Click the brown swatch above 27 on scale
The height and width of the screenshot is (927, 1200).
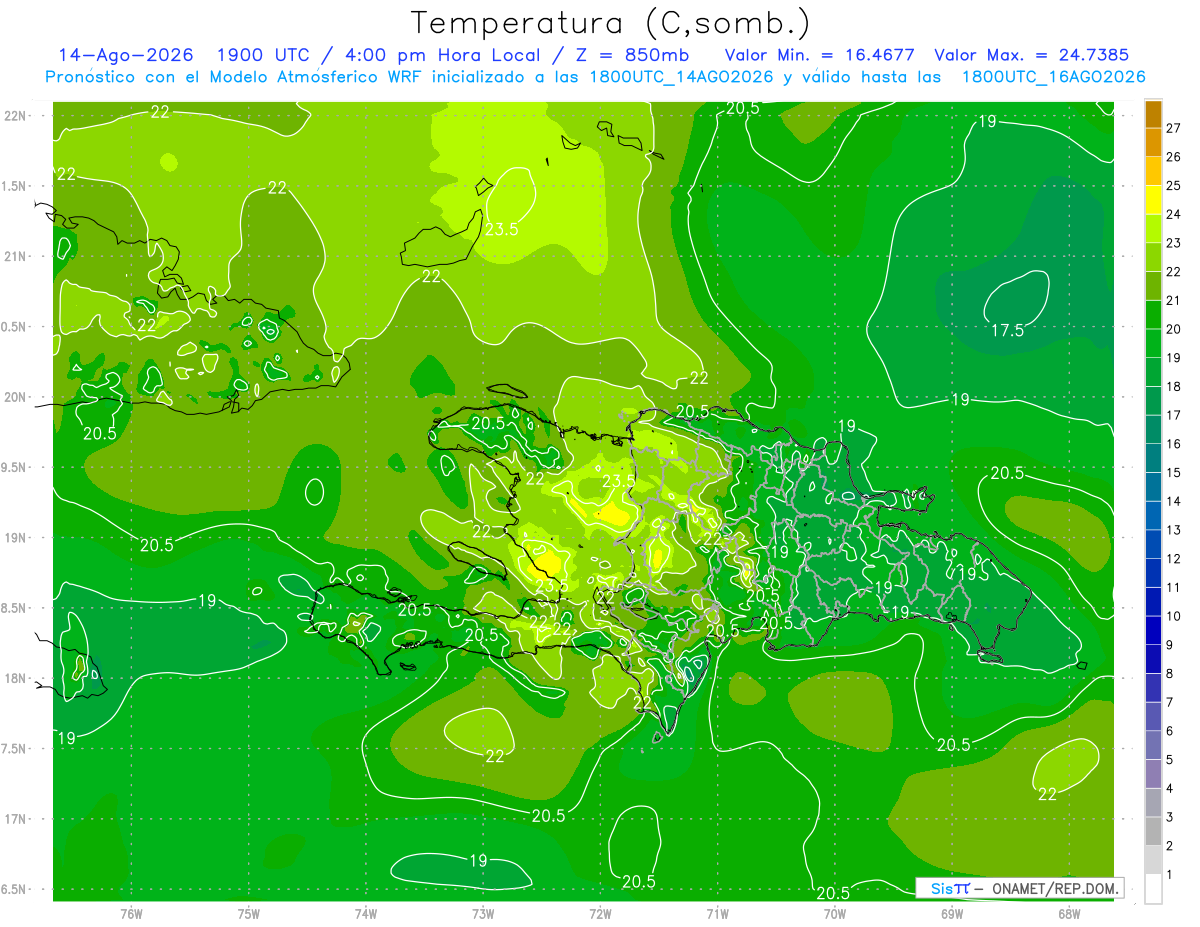point(1153,114)
